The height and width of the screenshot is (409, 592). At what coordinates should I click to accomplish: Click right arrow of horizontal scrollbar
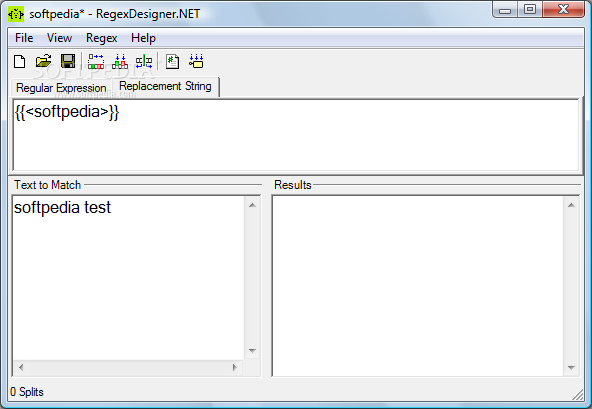(x=235, y=367)
